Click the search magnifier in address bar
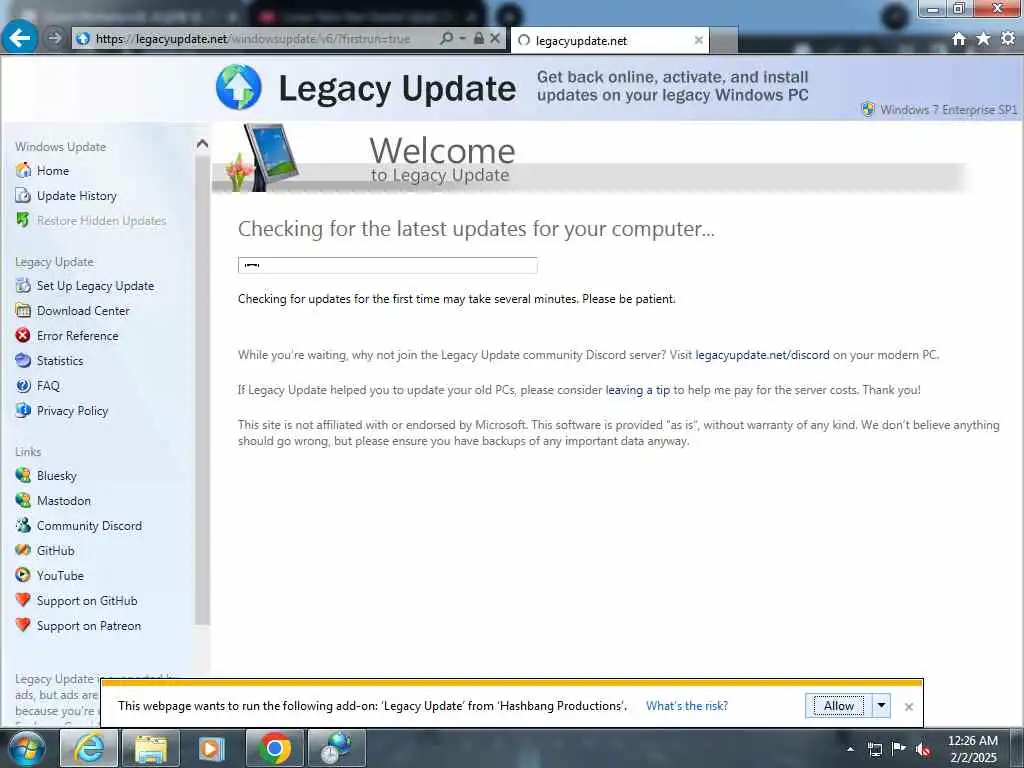This screenshot has height=768, width=1024. 446,39
